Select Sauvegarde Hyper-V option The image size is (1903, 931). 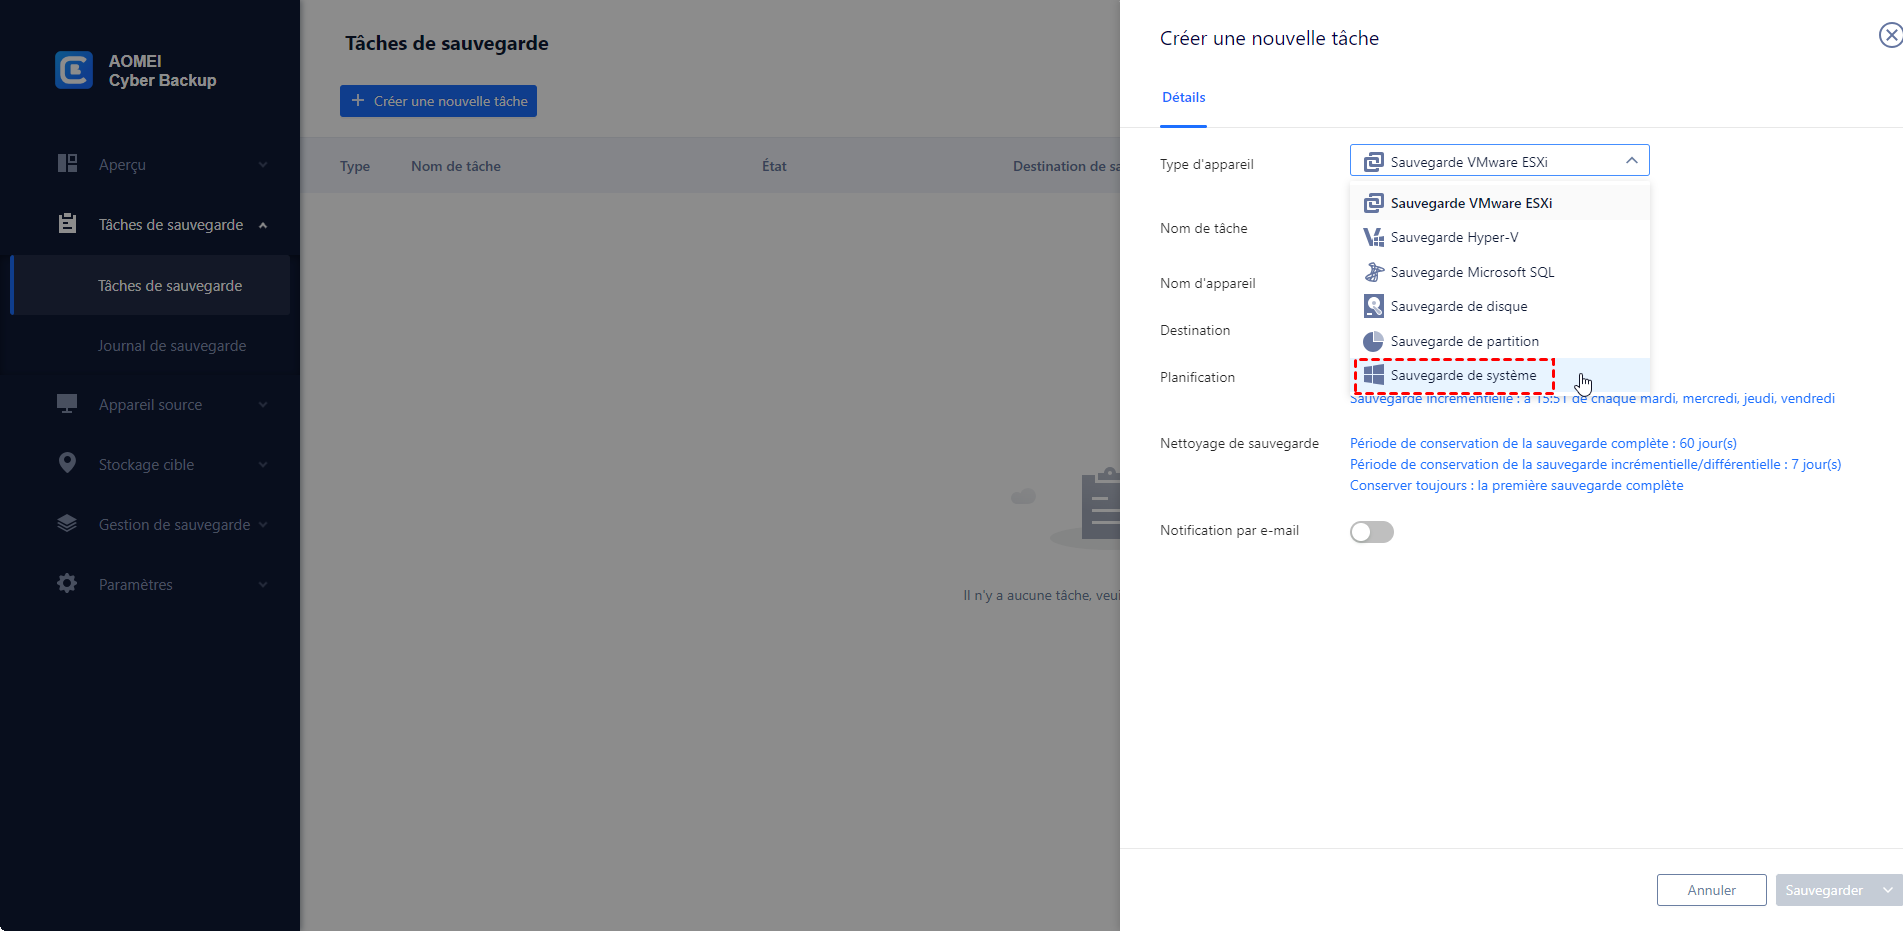(1500, 237)
